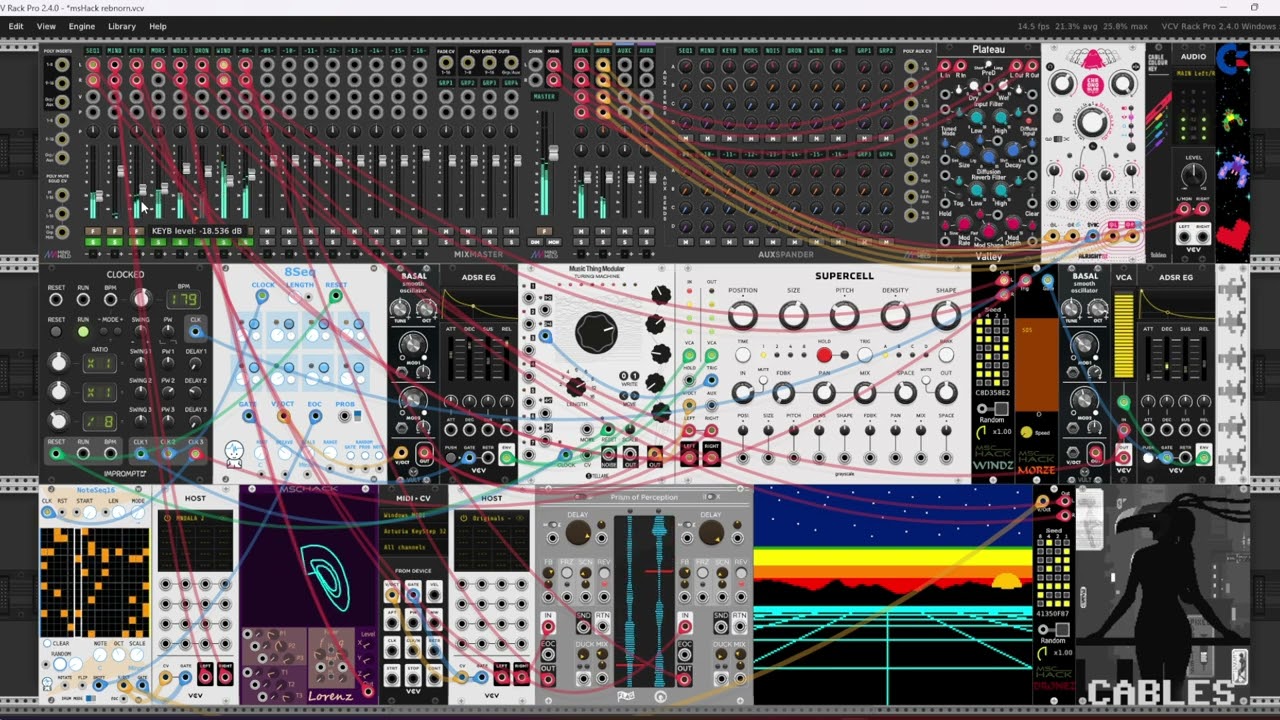
Task: Toggle the red HOLD button on Supercell
Action: click(824, 355)
